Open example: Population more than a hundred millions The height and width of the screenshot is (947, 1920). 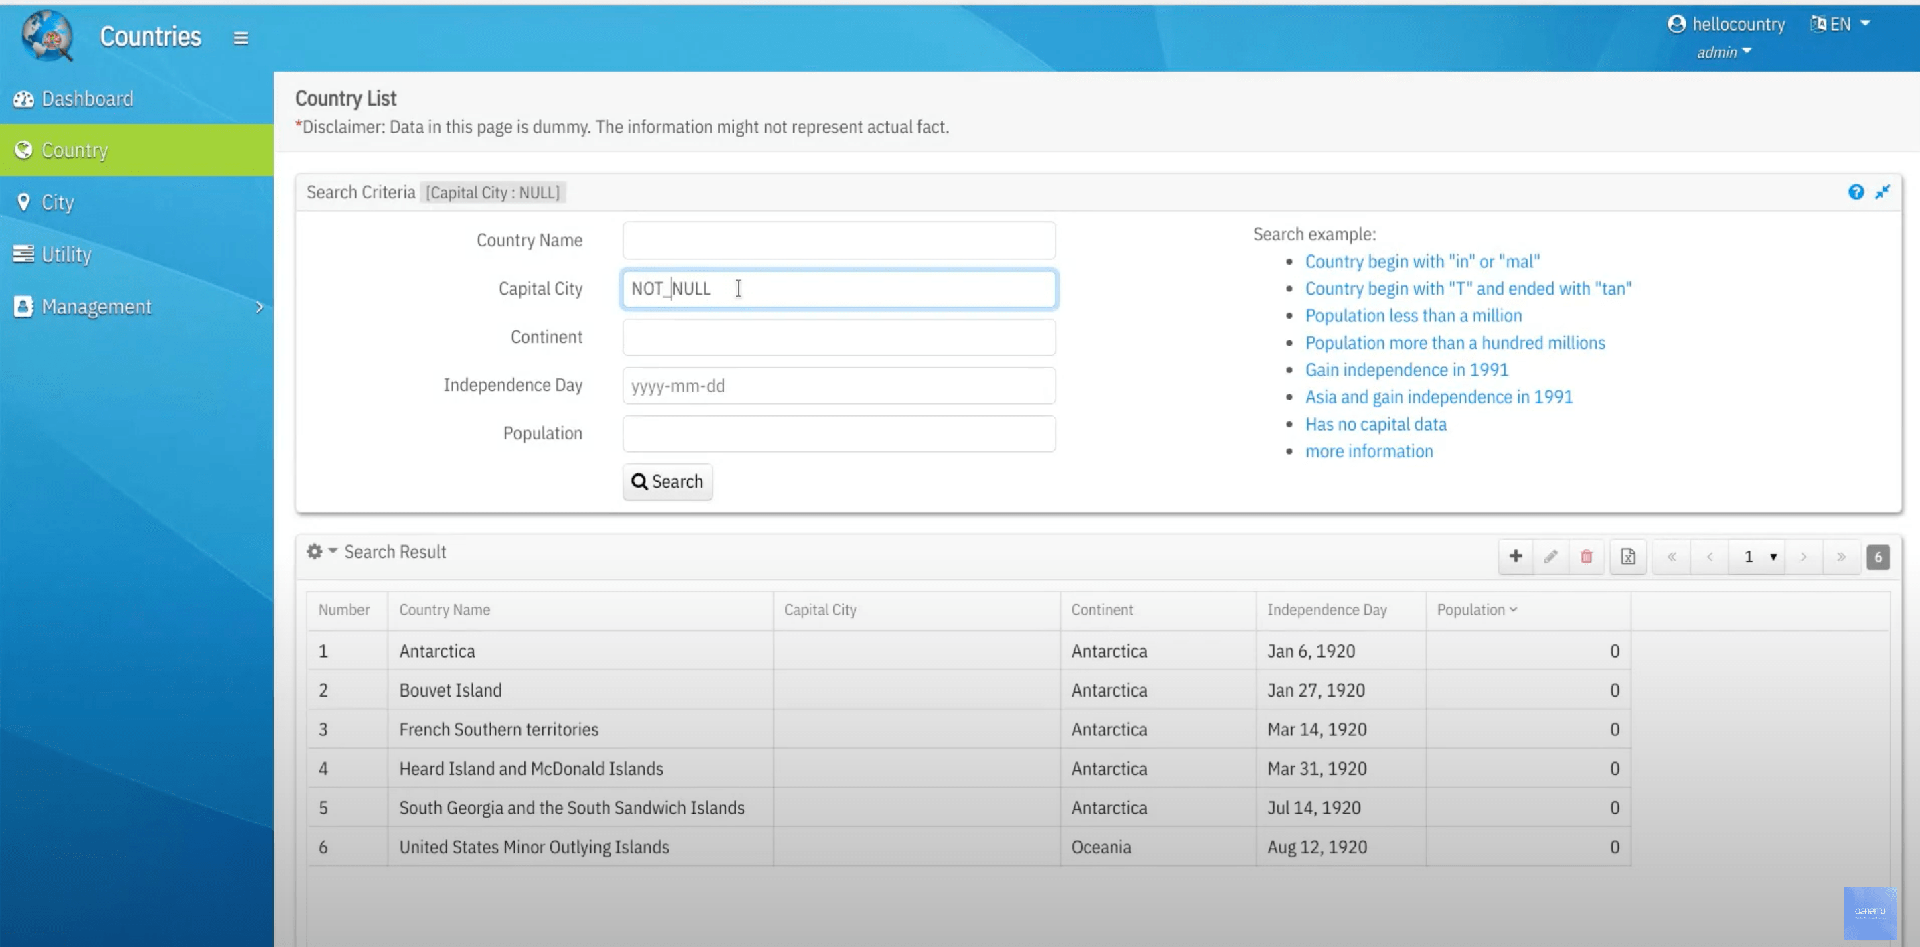click(x=1455, y=342)
